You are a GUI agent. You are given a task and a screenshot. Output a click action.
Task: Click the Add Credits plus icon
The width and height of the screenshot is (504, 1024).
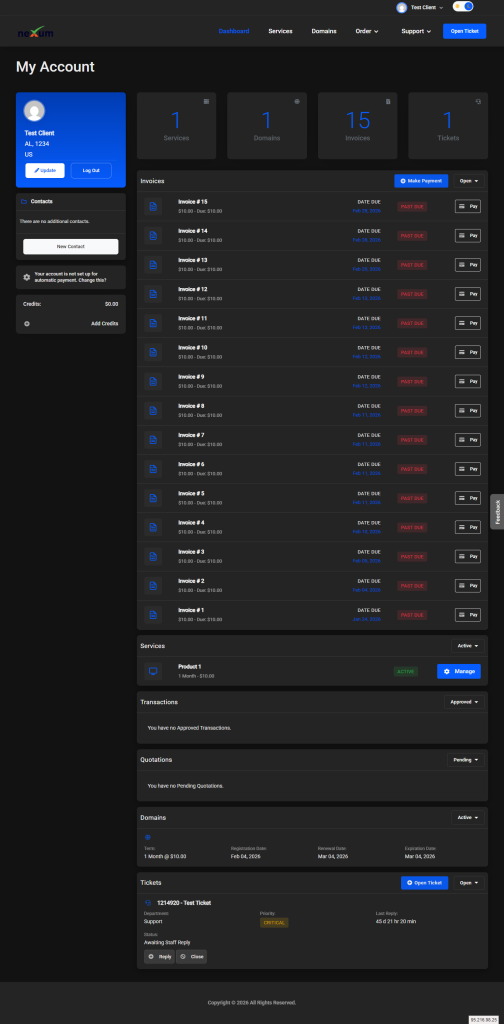point(27,323)
